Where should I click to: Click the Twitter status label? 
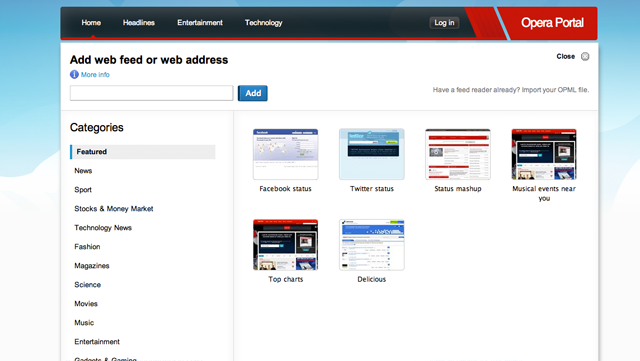(372, 189)
